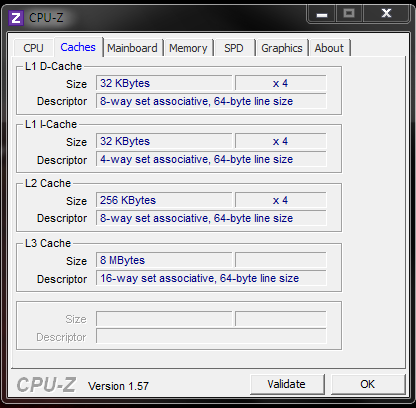Screen dimensions: 416x408
Task: Open the SPD tab
Action: click(x=234, y=48)
